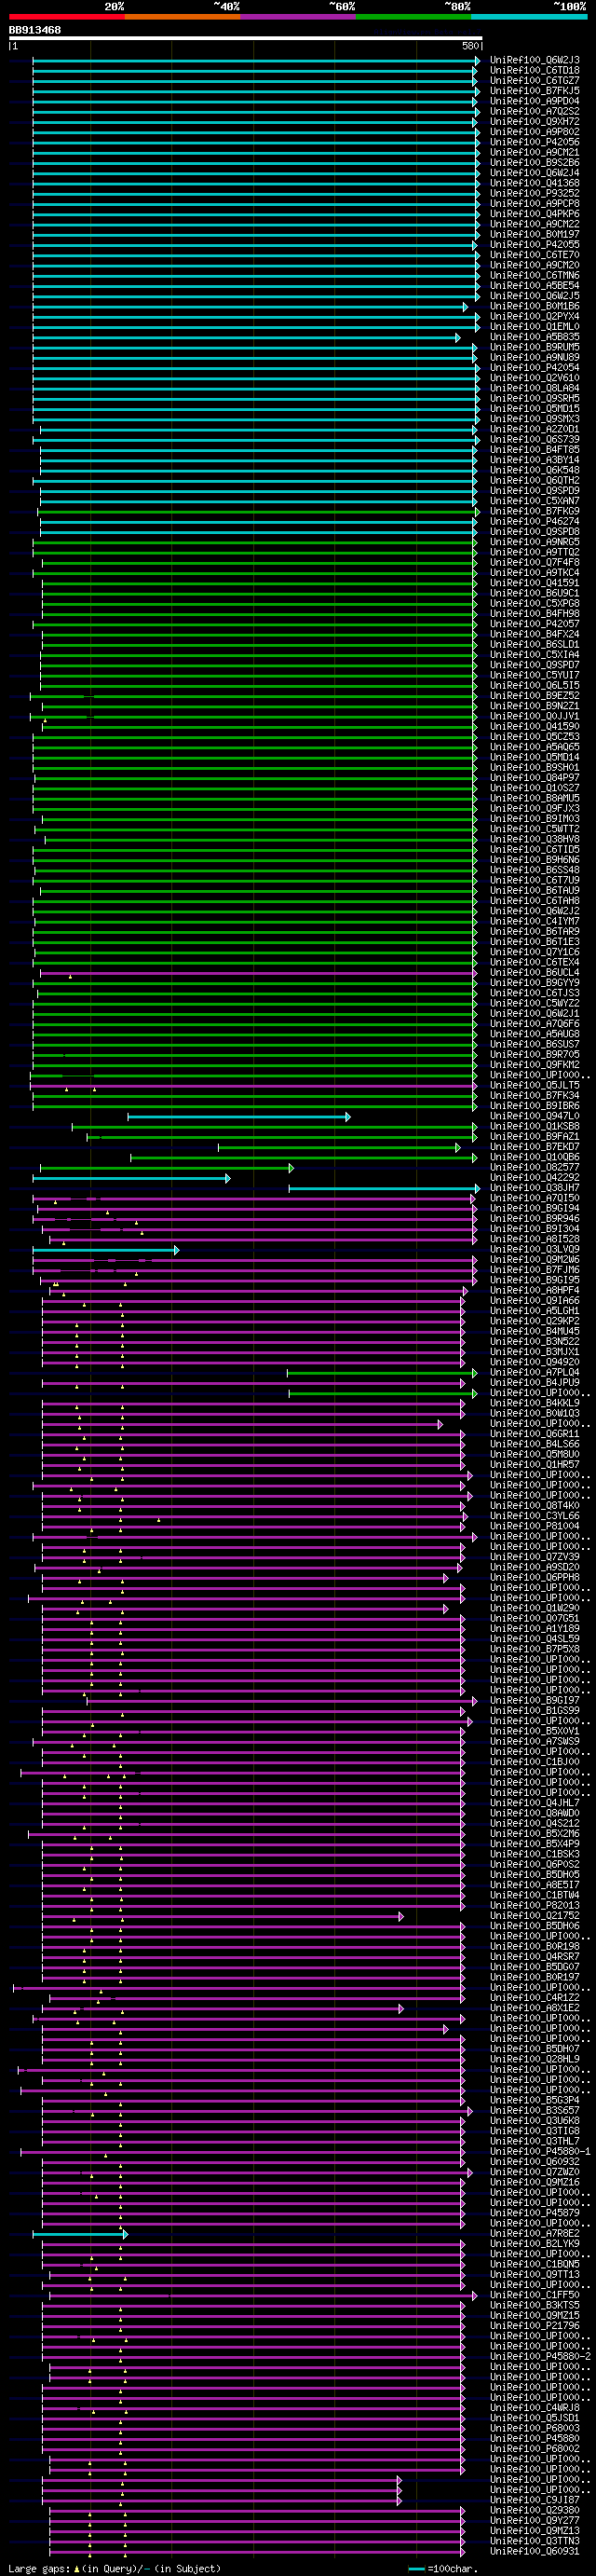Select hit label UniRef100_B7EKD7

click(534, 1147)
